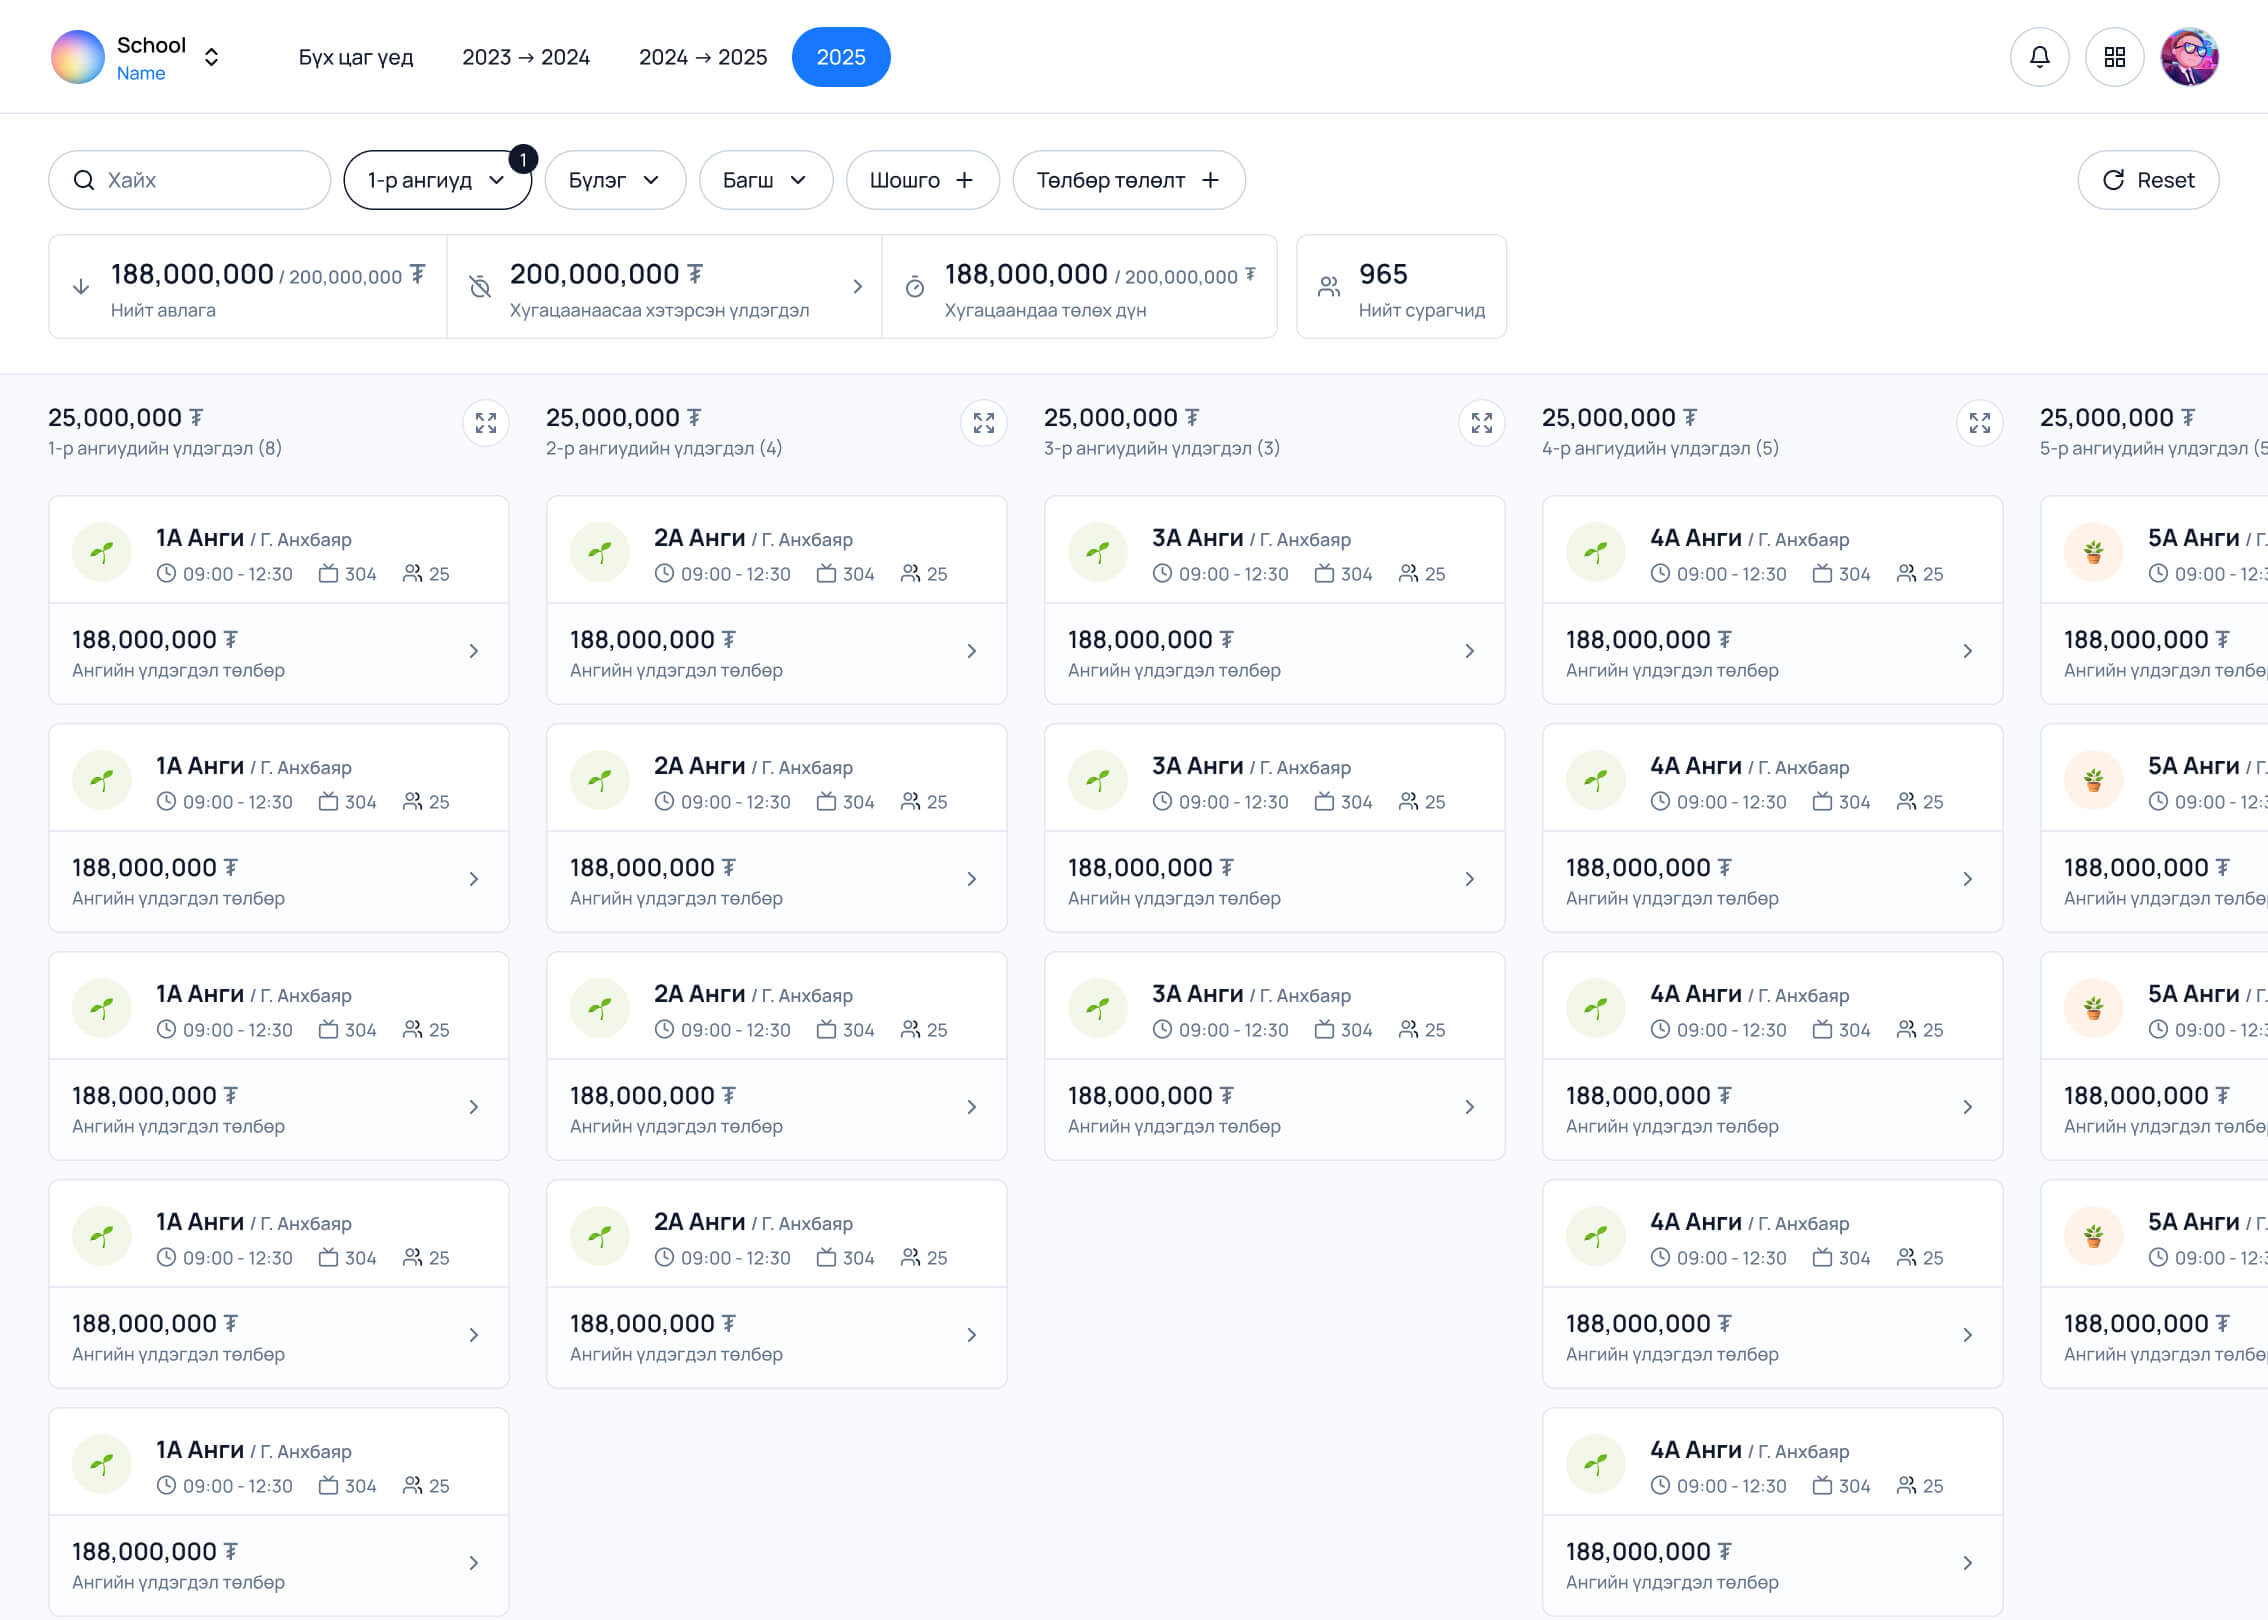This screenshot has width=2268, height=1620.
Task: Add a Төлбөр төлөлт filter
Action: pyautogui.click(x=1128, y=180)
